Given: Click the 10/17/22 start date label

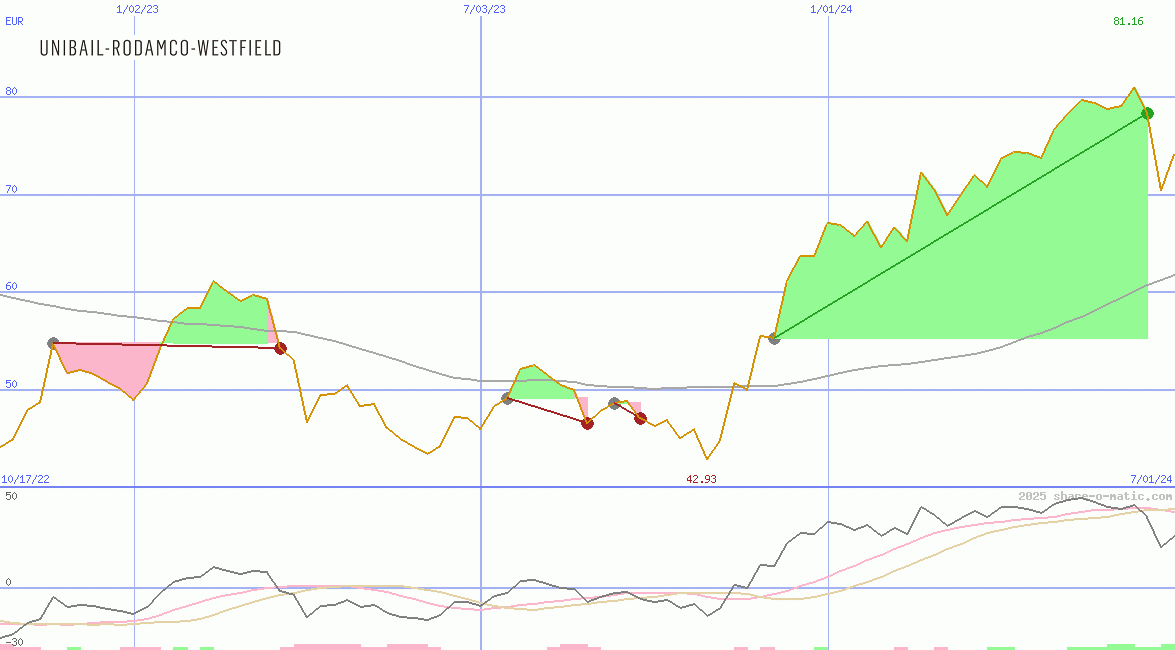Looking at the screenshot, I should pyautogui.click(x=25, y=479).
